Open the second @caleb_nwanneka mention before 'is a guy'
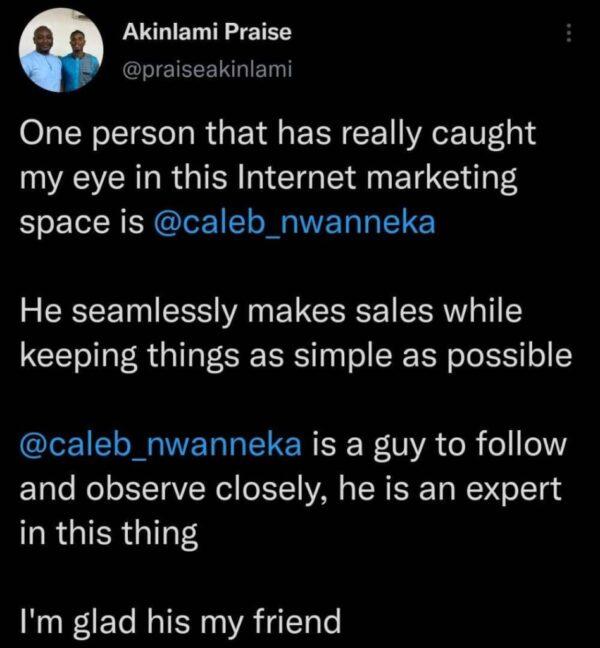The width and height of the screenshot is (600, 648). [x=161, y=444]
